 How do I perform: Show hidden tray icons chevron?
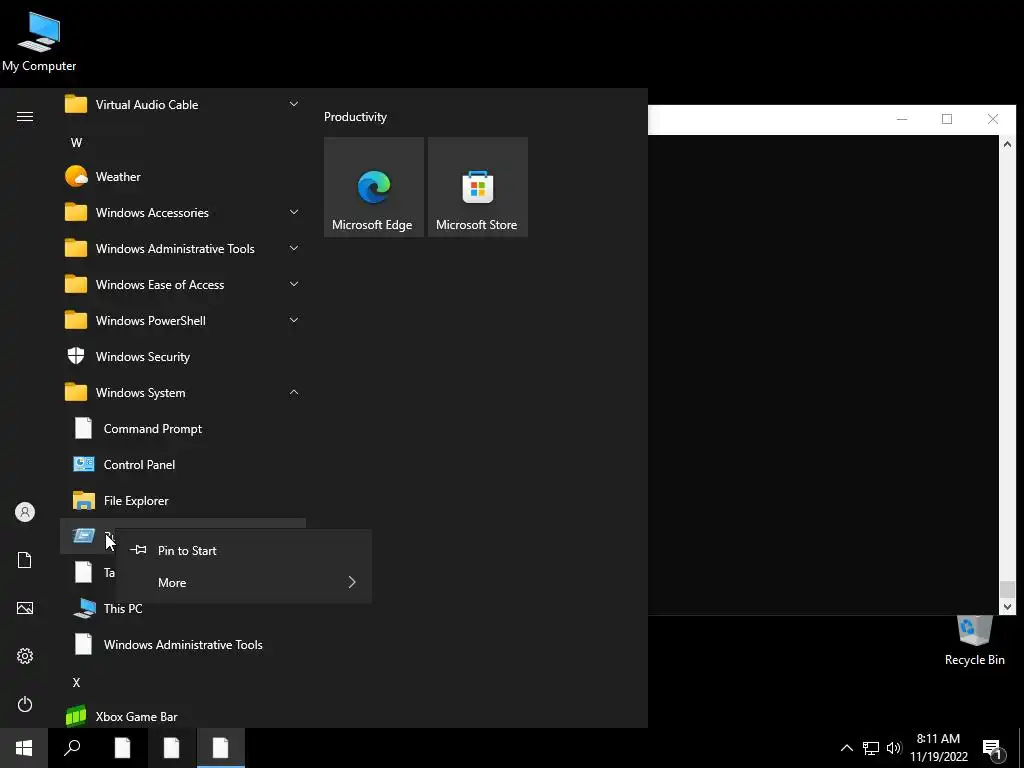pos(846,748)
